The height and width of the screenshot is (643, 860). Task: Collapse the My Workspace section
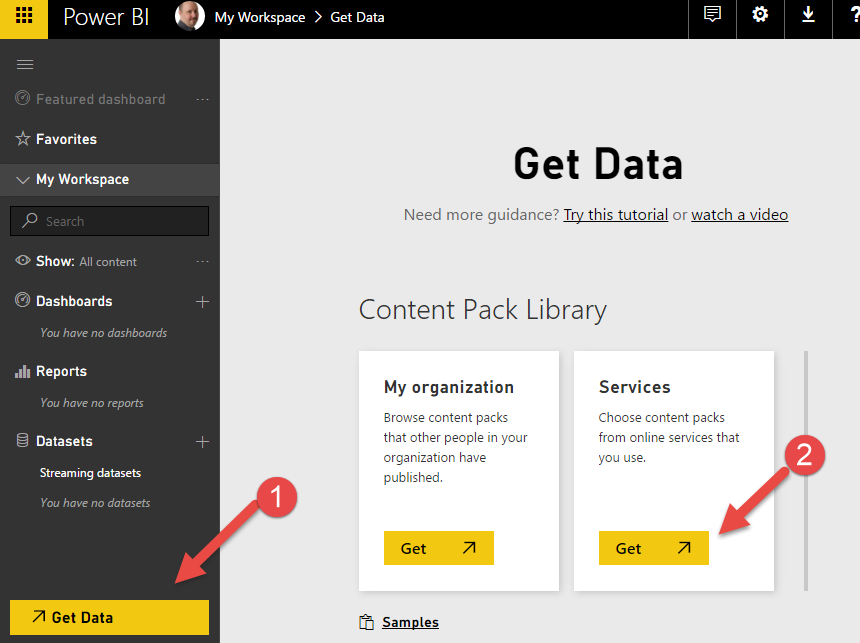point(22,180)
